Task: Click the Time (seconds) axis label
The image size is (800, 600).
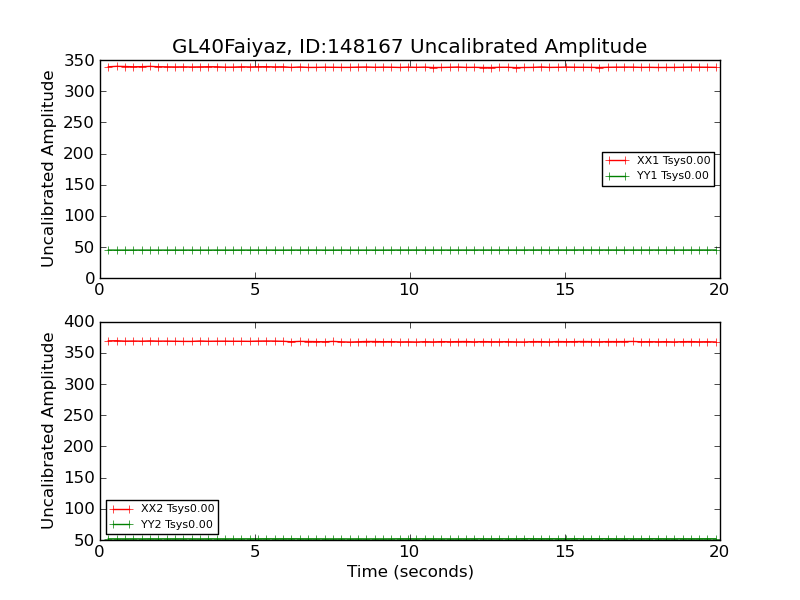Action: click(410, 572)
